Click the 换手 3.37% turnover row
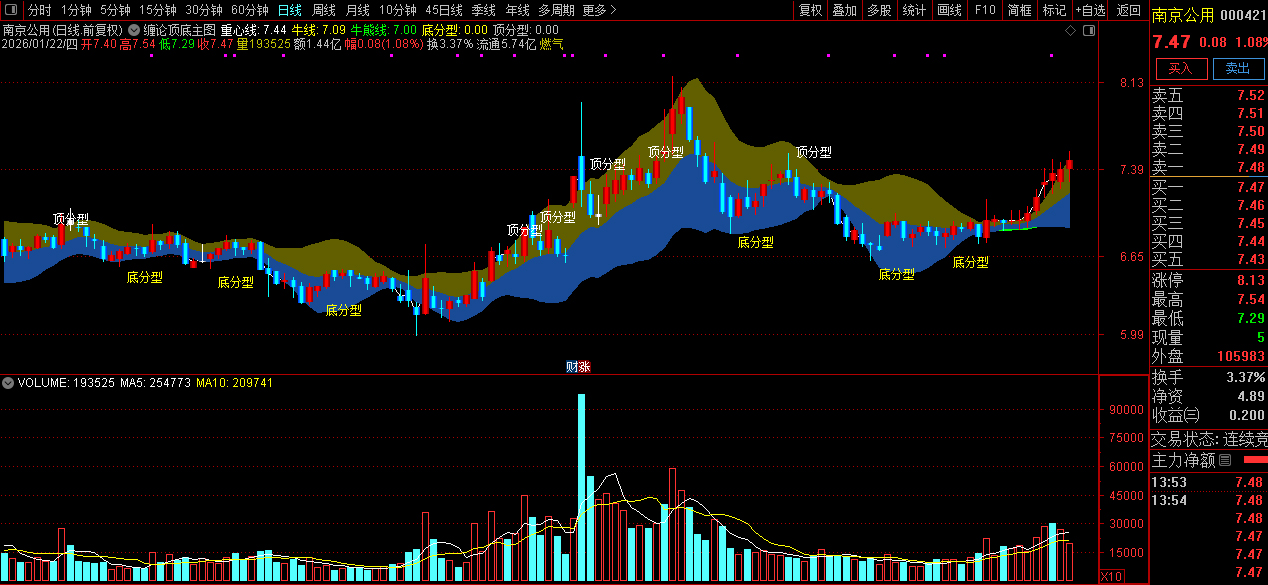1268x585 pixels. pos(1209,377)
